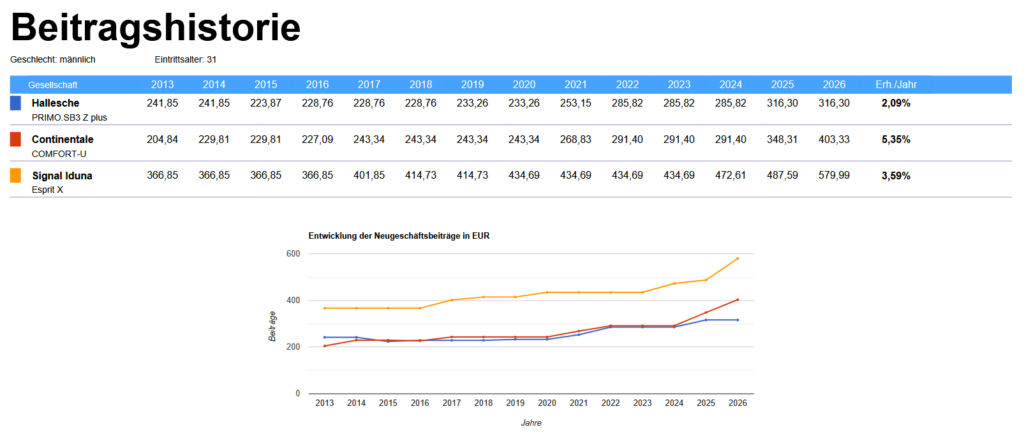Click the 2020 column header in table

pyautogui.click(x=521, y=84)
